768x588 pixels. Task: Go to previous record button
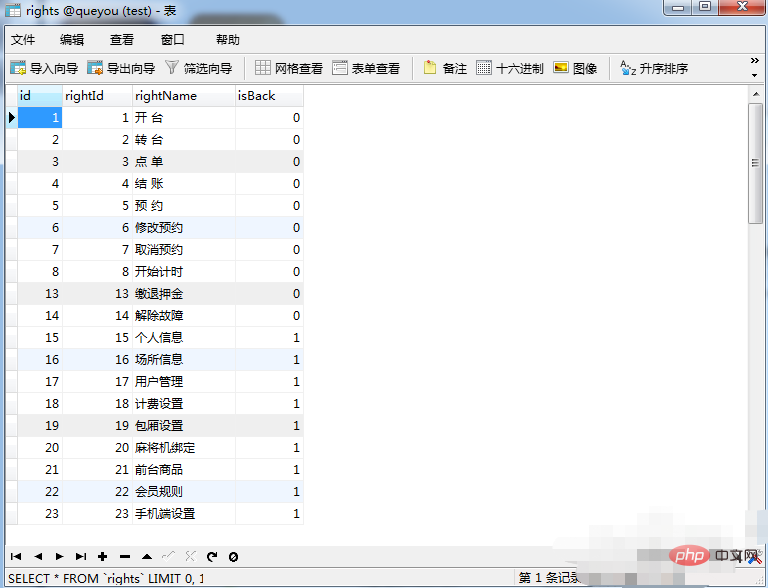tap(38, 556)
